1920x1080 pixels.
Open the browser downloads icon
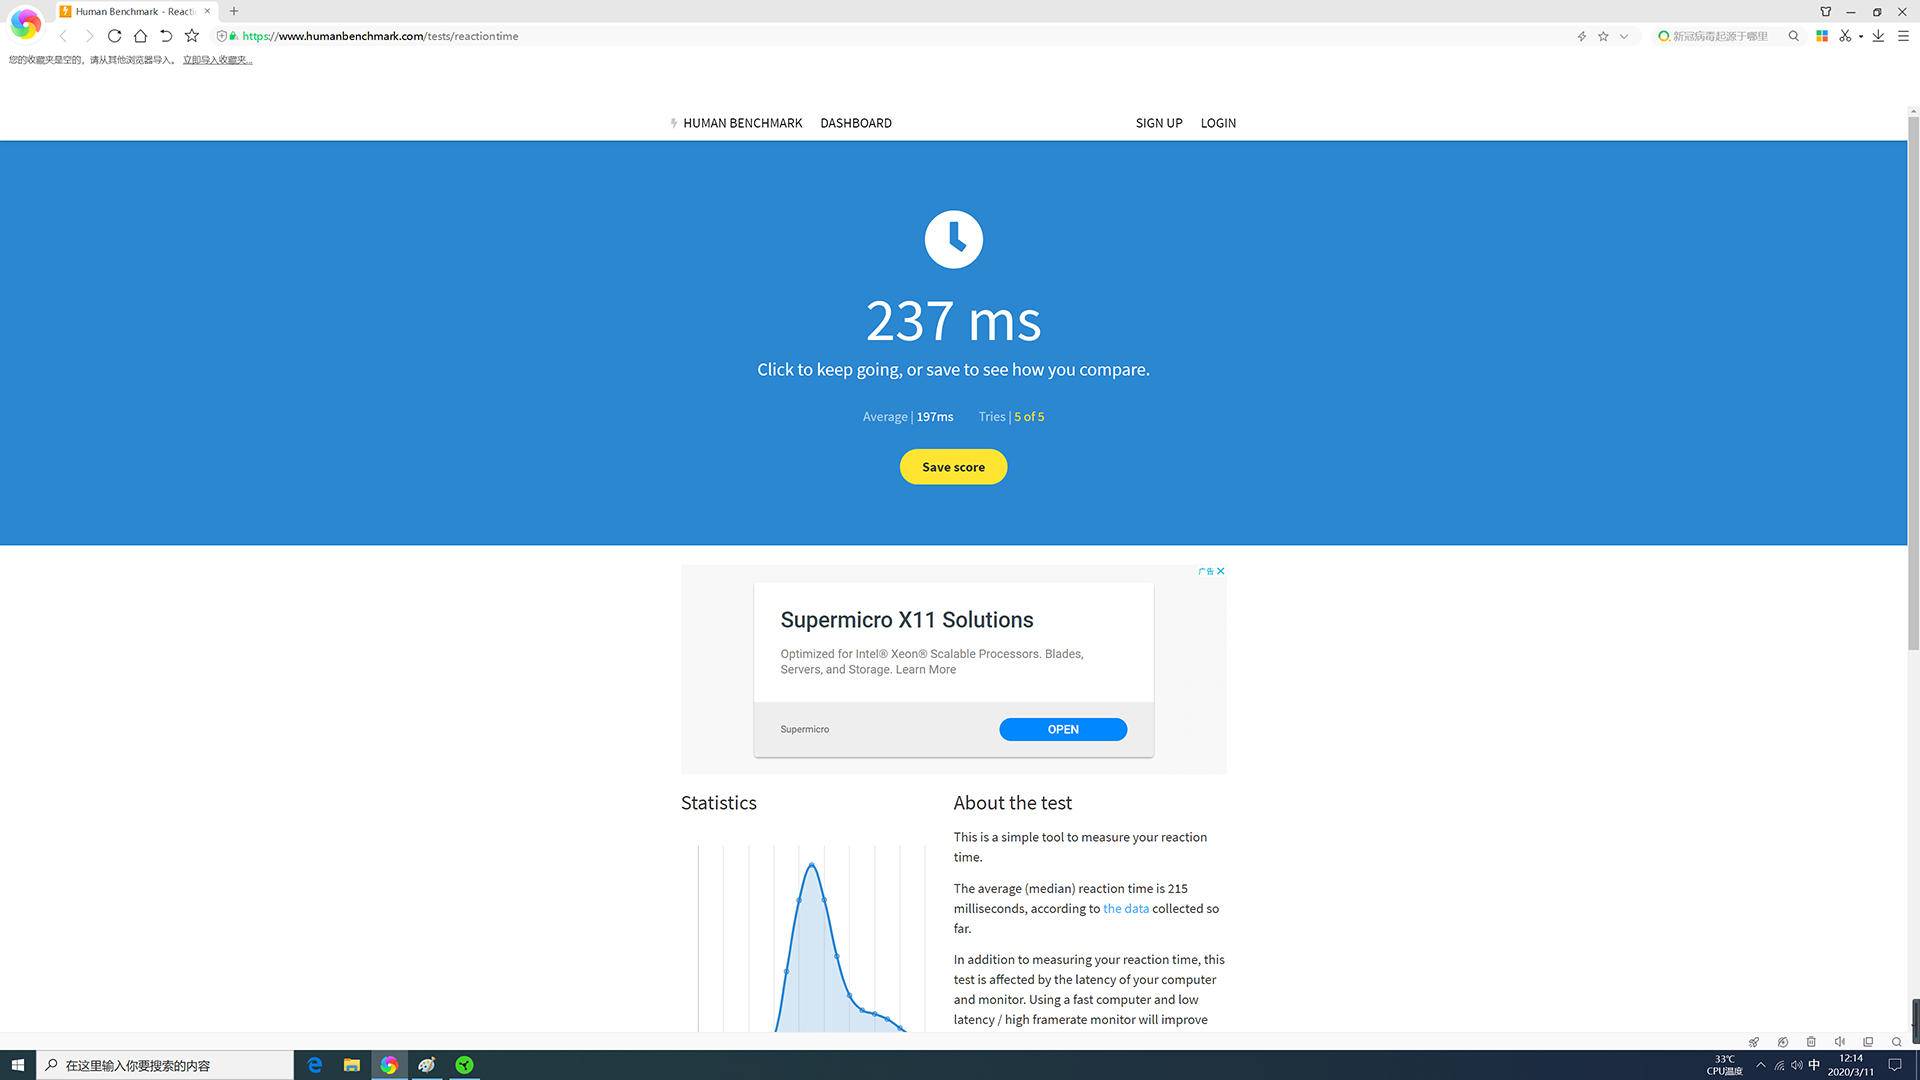coord(1878,36)
